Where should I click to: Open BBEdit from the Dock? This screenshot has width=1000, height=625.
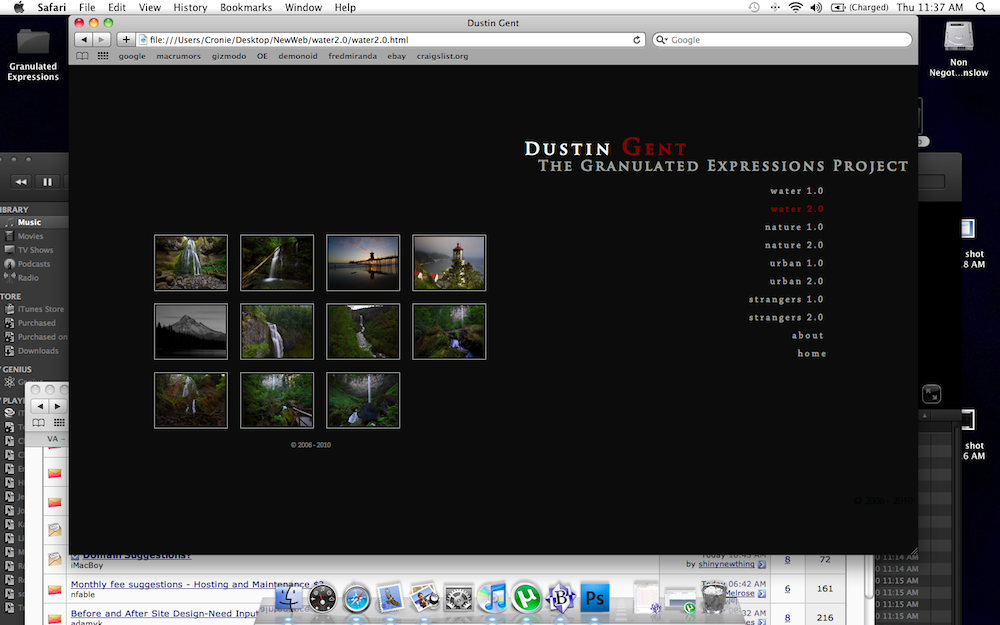point(561,598)
